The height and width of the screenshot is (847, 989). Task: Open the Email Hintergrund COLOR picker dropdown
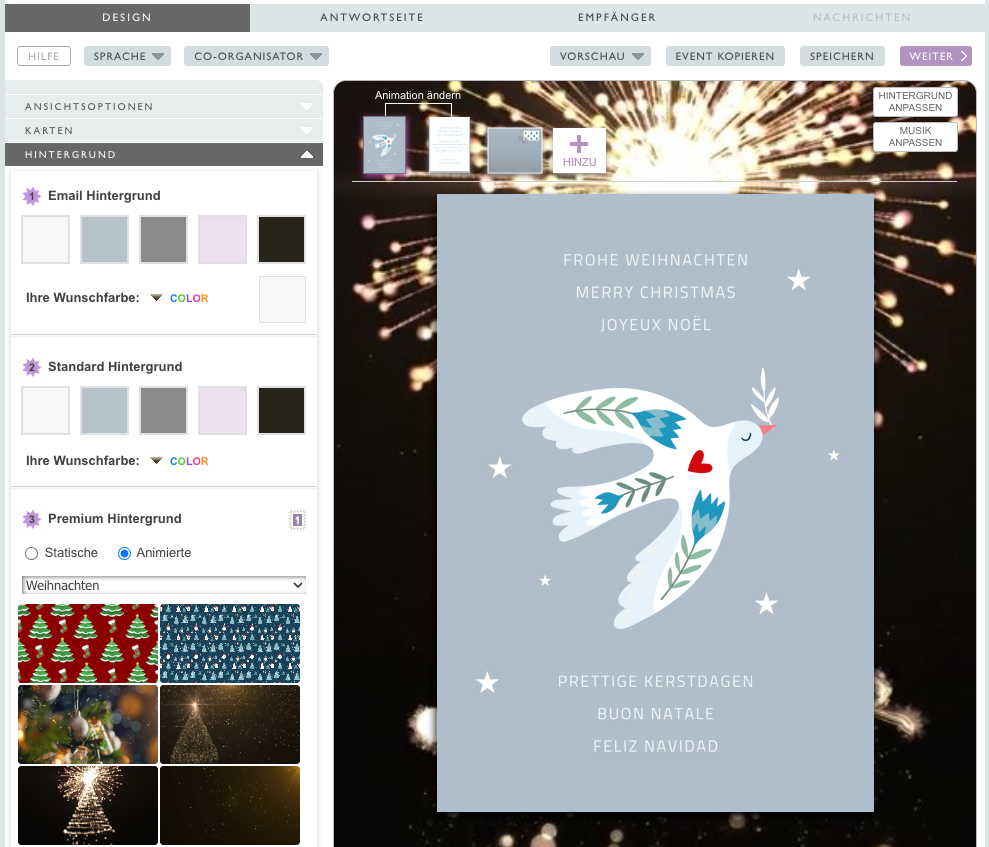(180, 298)
